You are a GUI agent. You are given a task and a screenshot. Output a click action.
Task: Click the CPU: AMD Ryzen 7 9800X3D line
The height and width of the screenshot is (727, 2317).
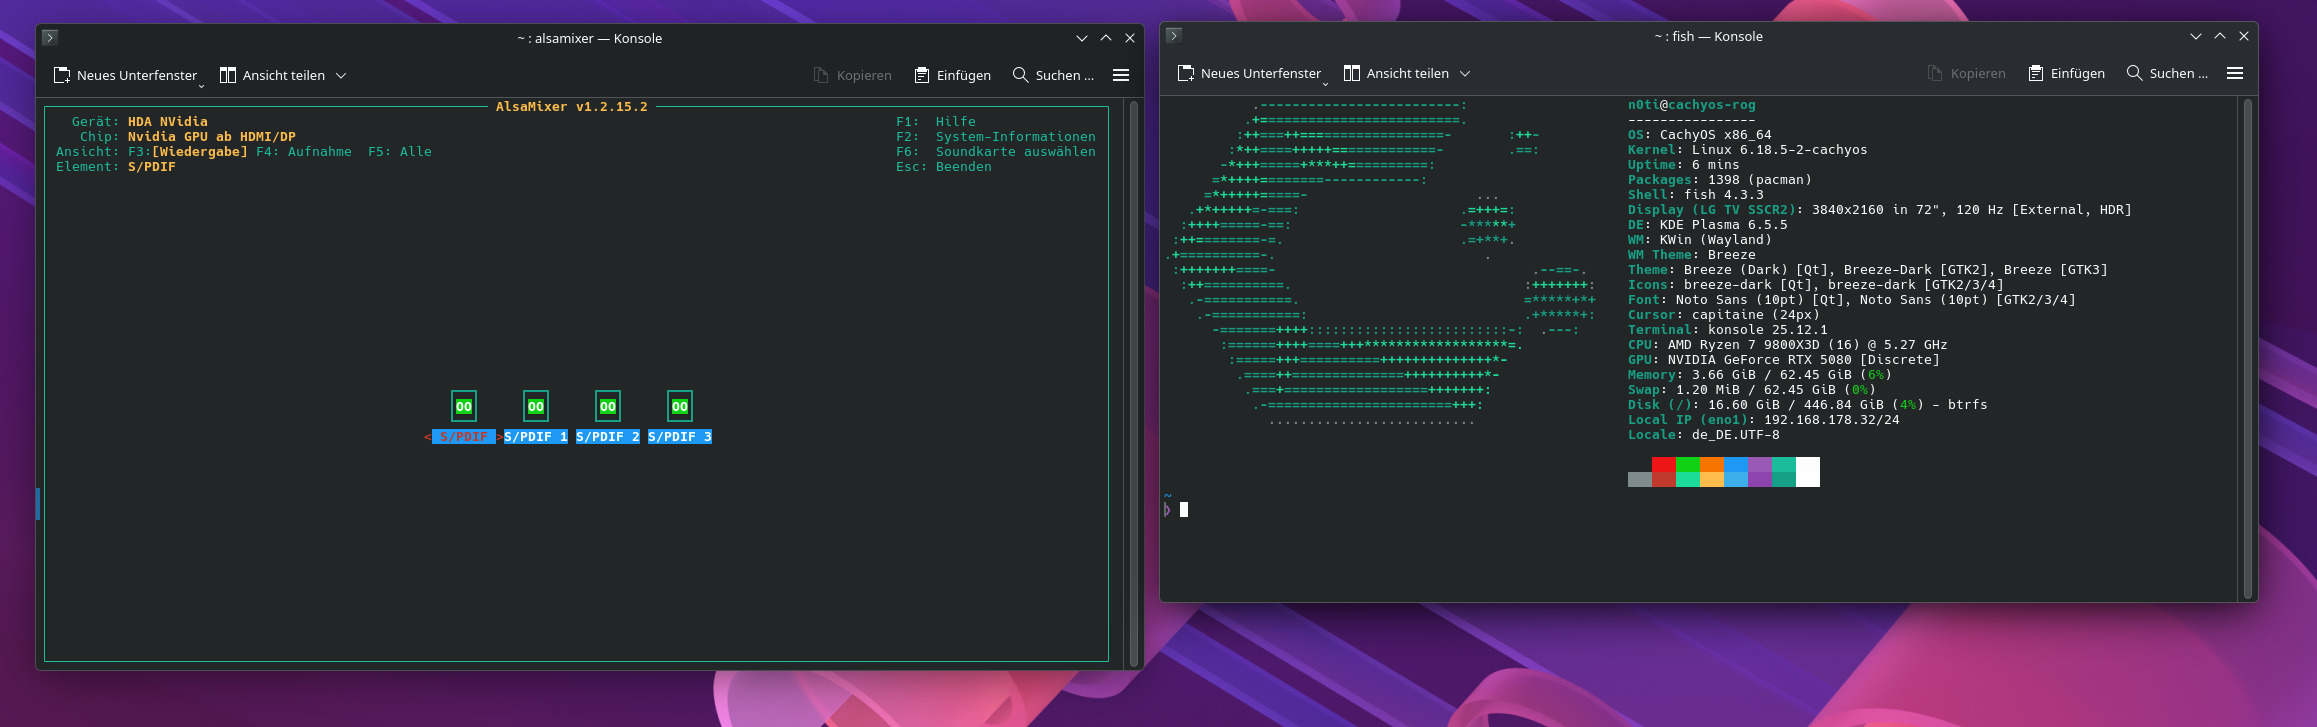click(1788, 345)
